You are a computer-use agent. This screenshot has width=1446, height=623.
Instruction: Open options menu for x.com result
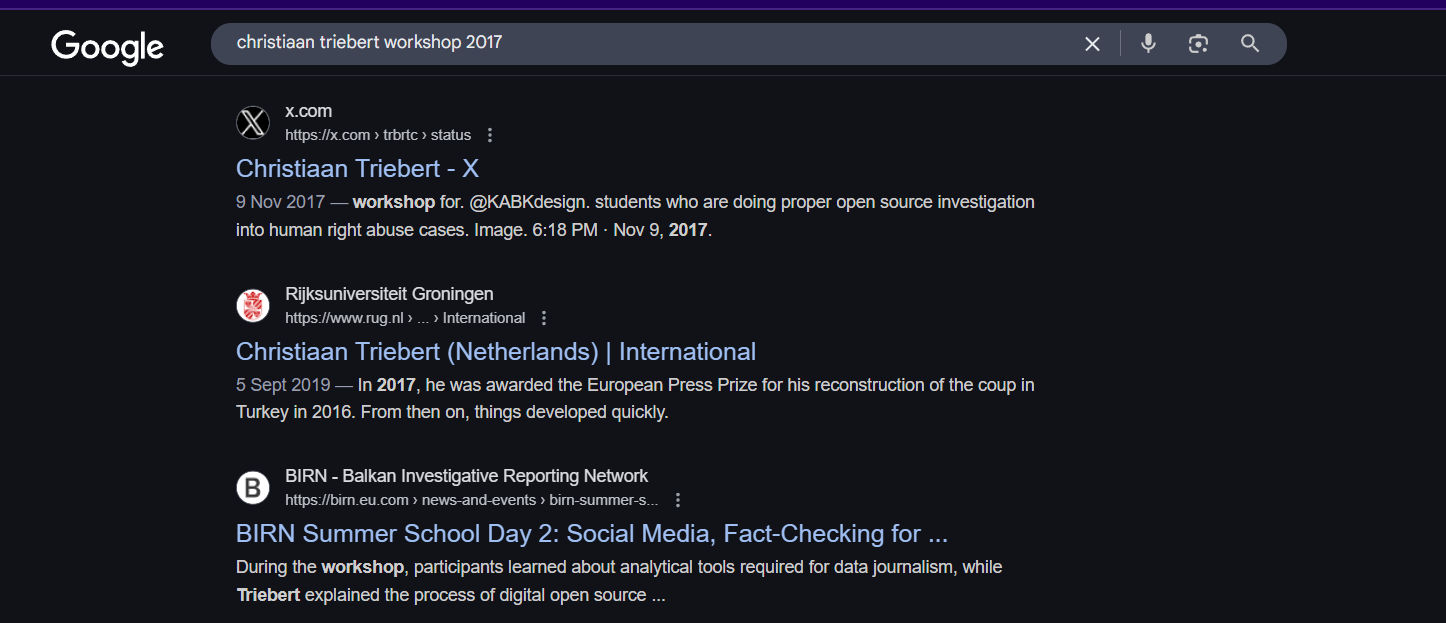(x=490, y=135)
